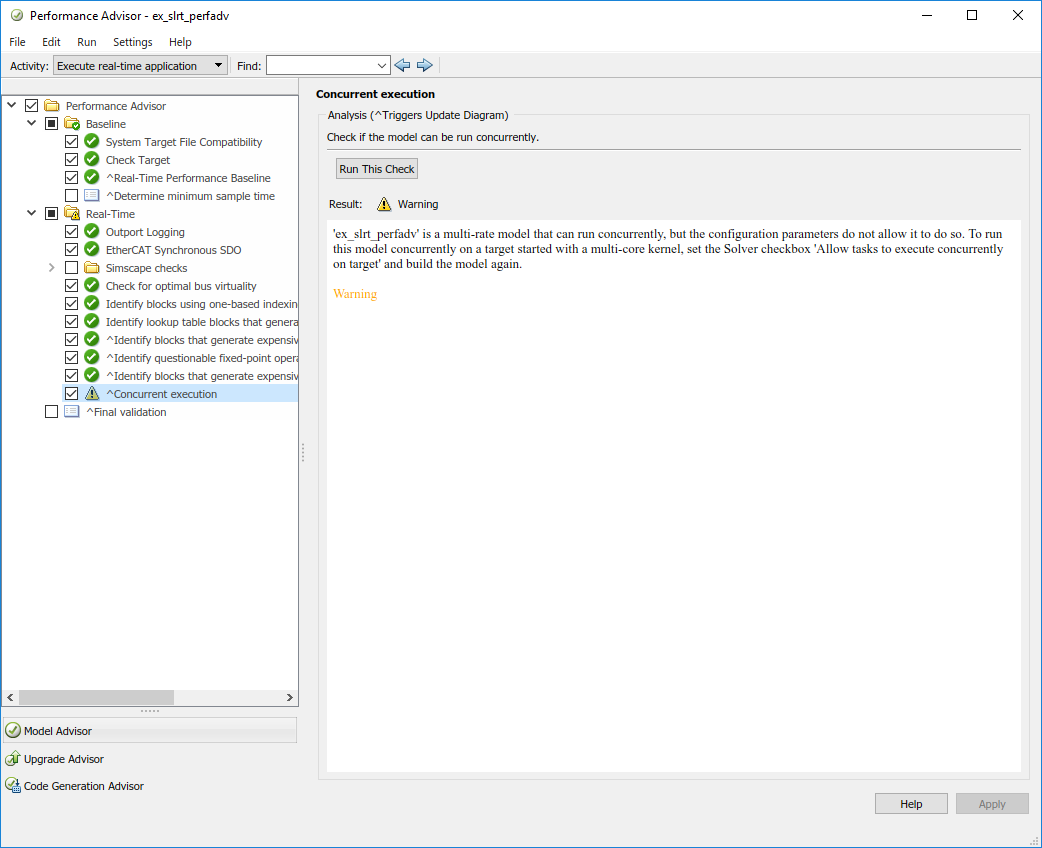Click the Result warning triangle icon

[x=384, y=204]
